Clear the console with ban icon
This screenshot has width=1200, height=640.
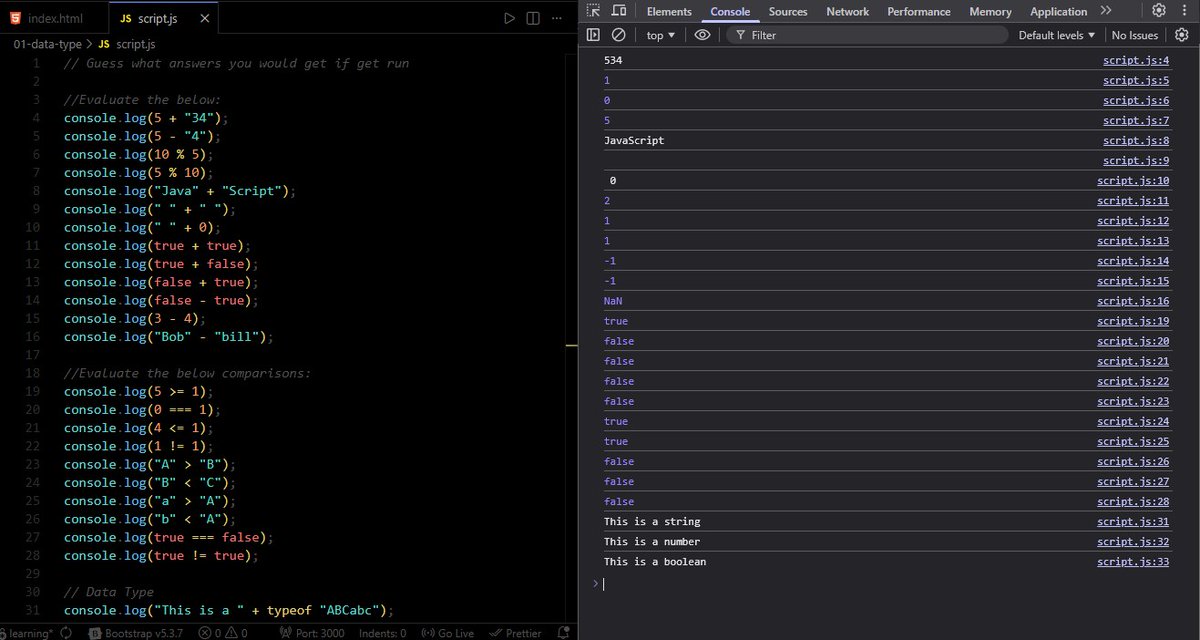pos(619,35)
